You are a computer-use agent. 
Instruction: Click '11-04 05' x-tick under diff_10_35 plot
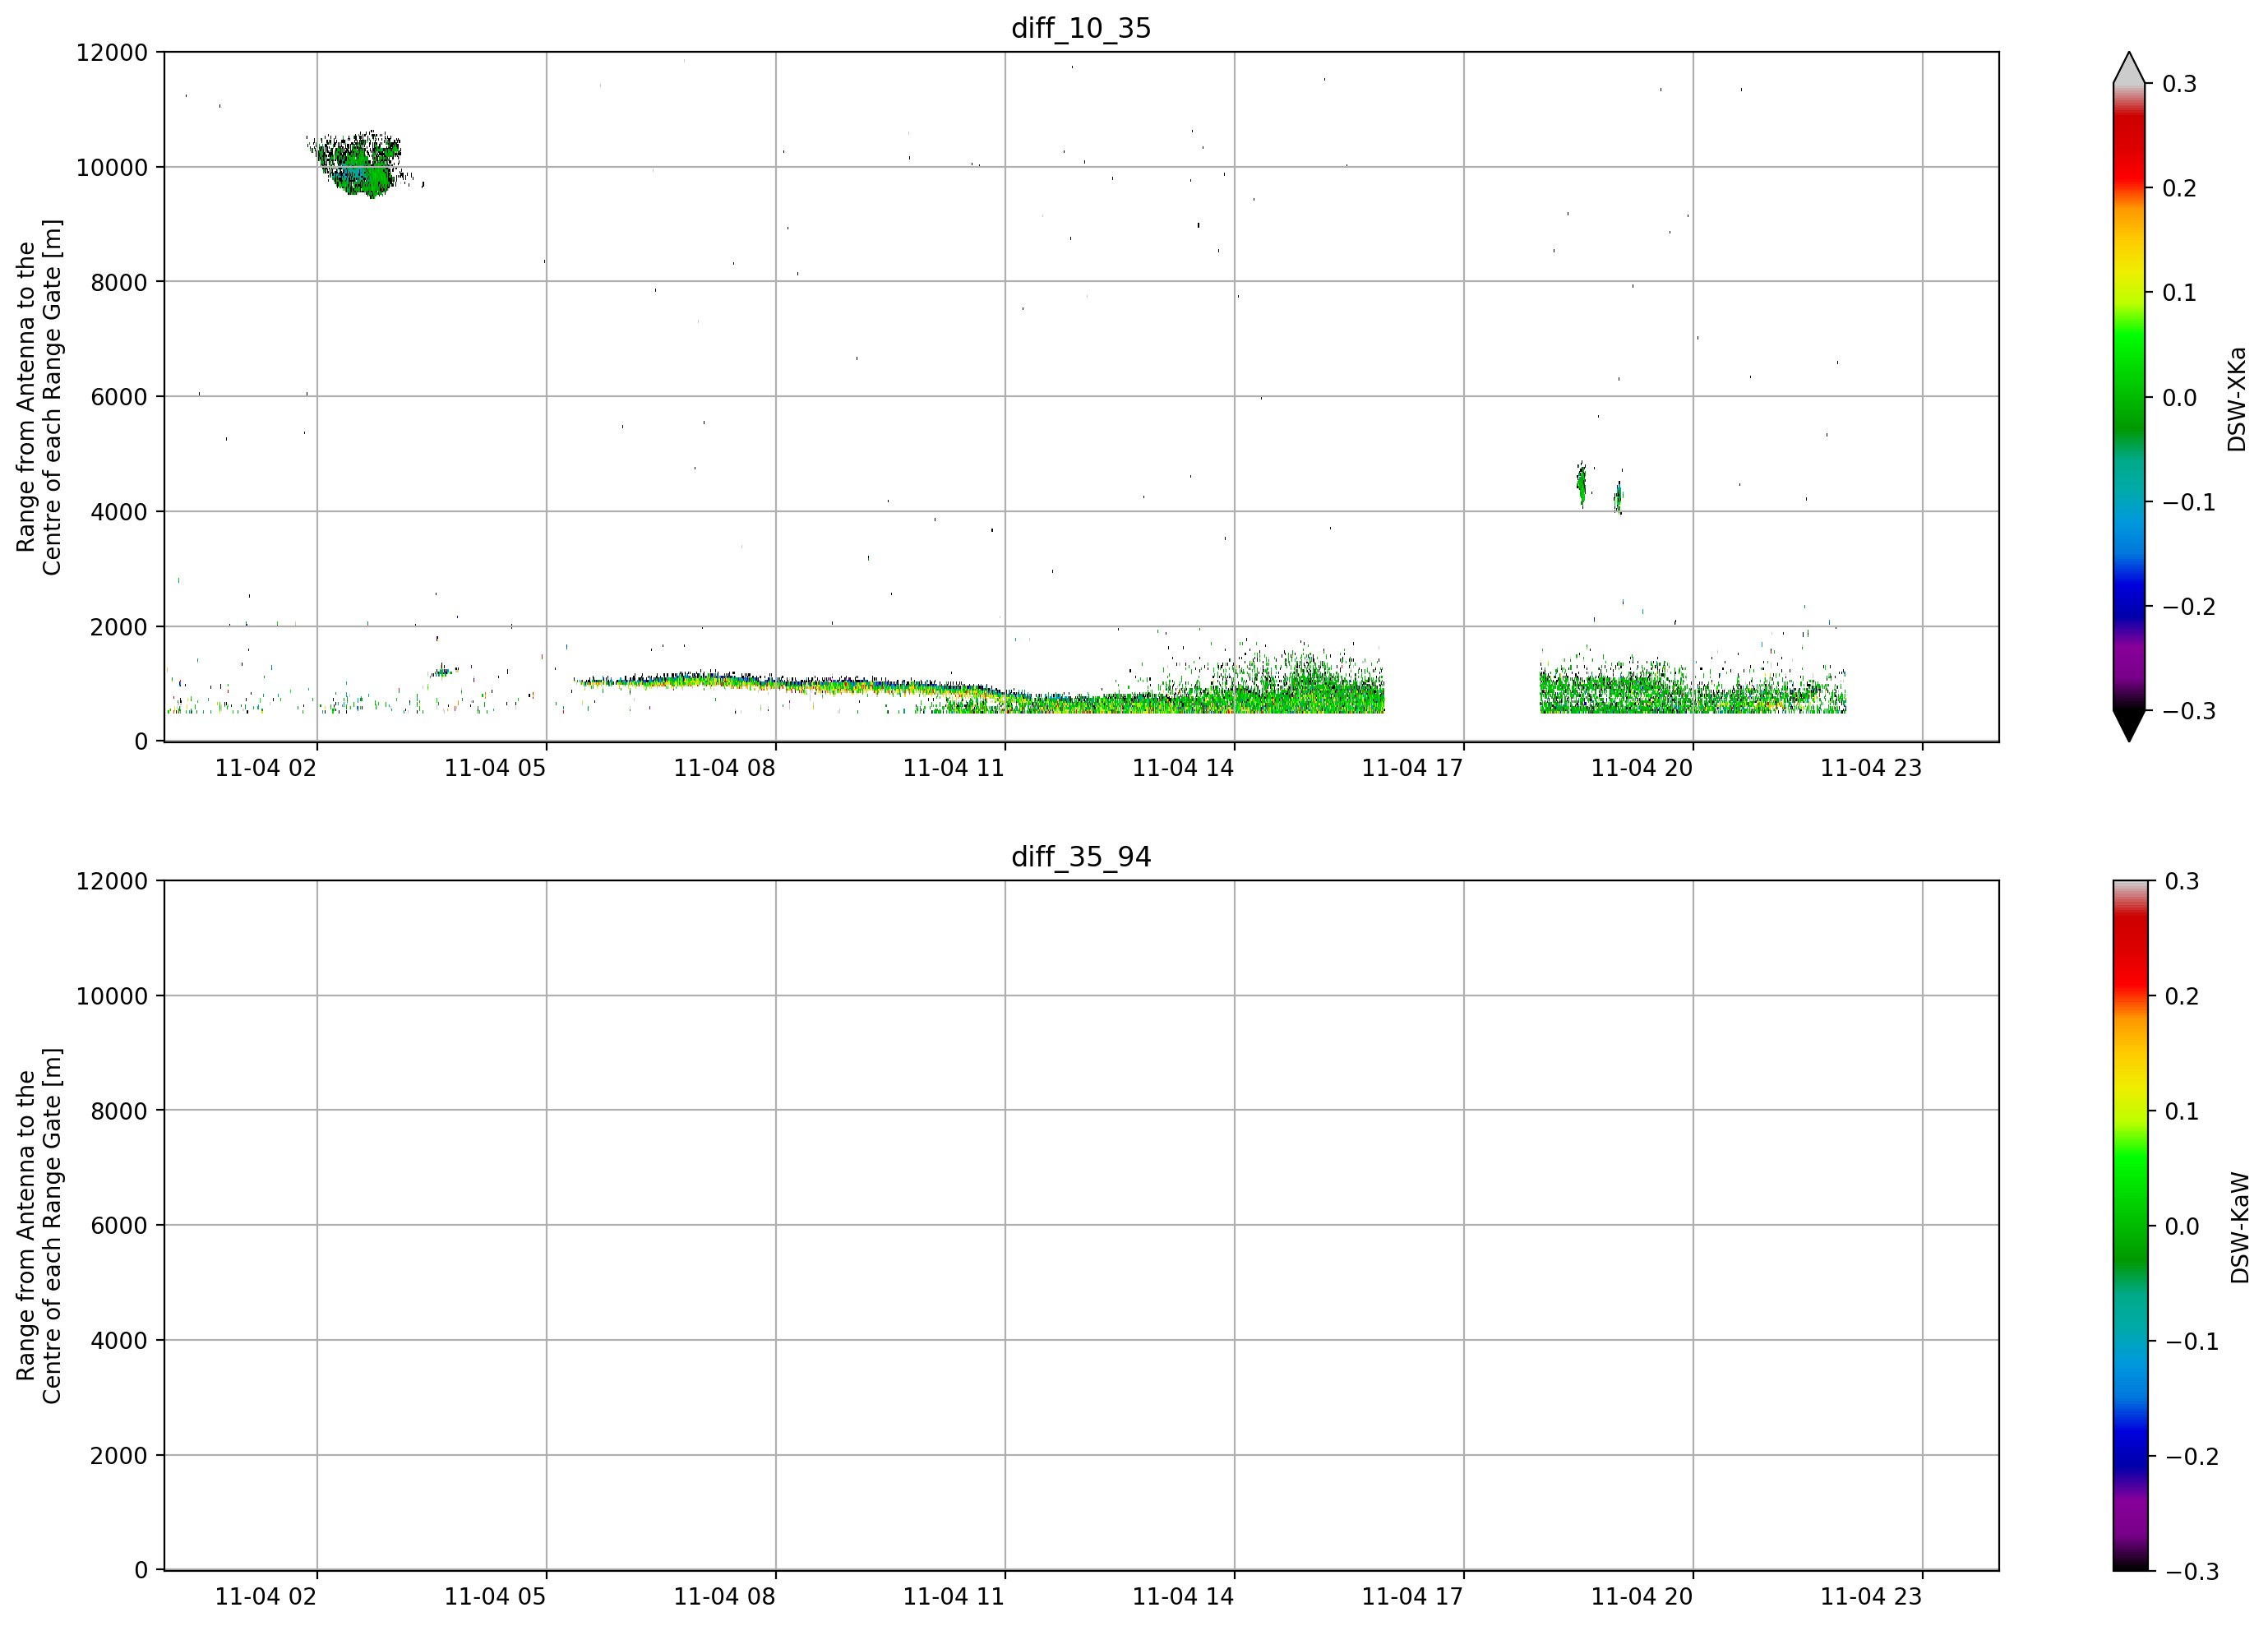click(x=495, y=768)
